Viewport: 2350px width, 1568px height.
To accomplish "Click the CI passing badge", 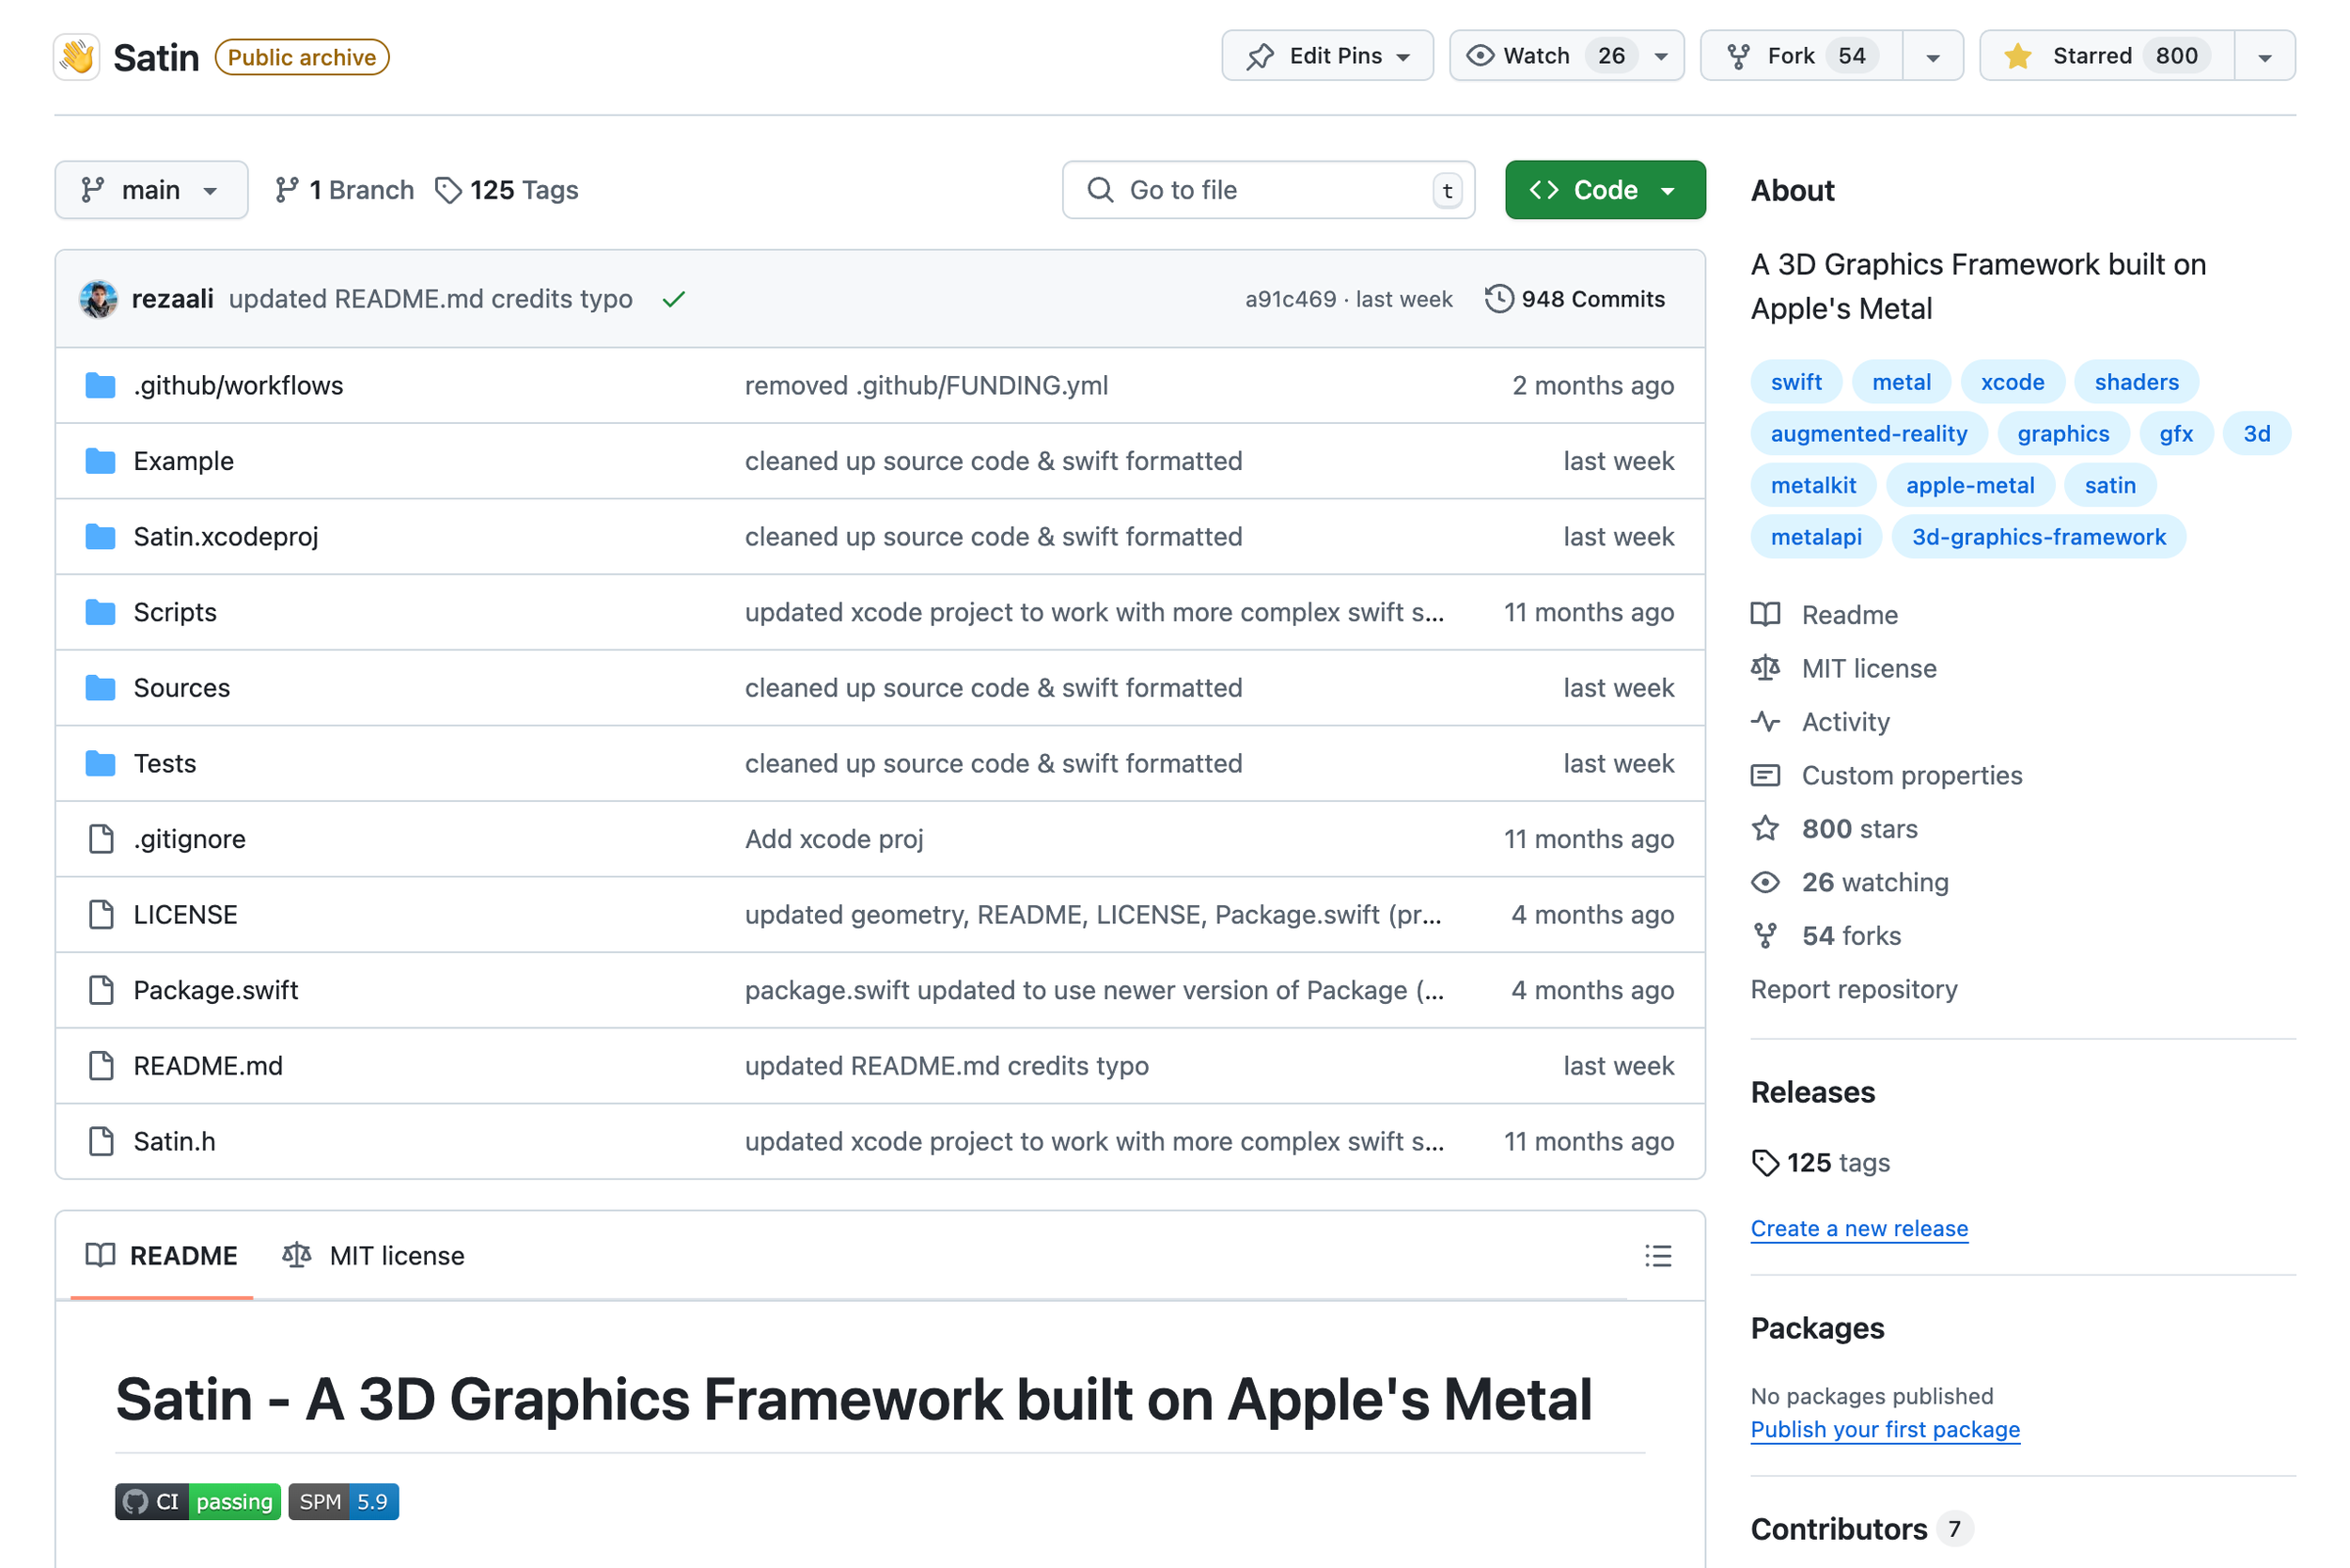I will coord(197,1502).
